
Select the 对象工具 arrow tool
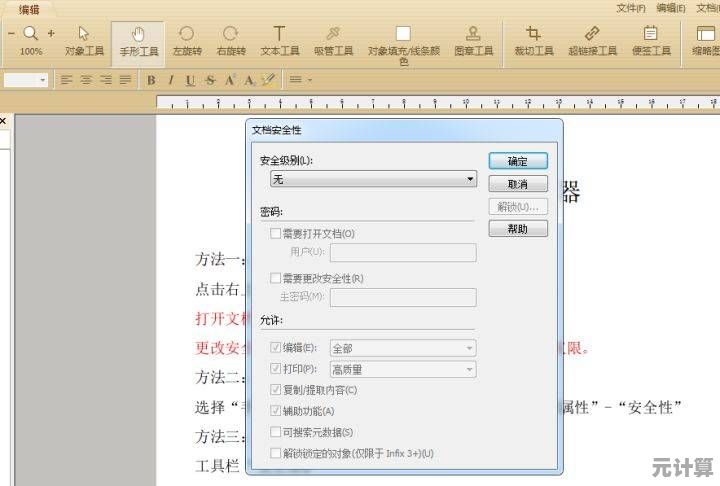(84, 40)
